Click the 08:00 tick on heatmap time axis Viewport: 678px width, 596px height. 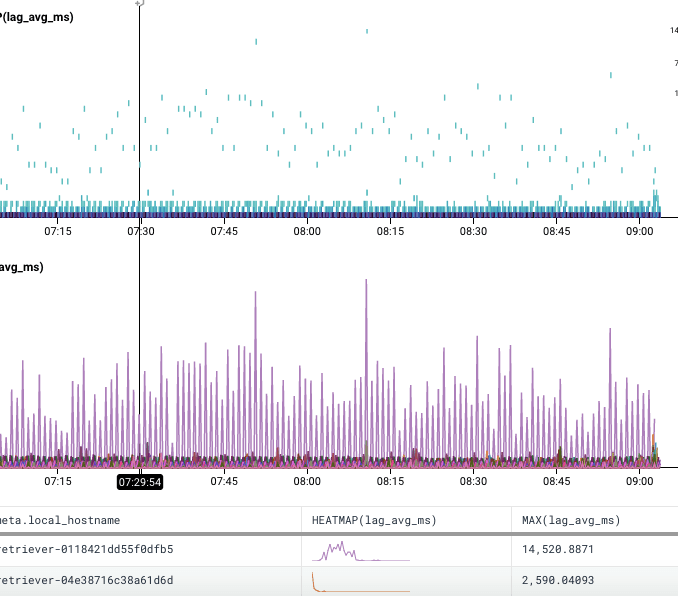pos(307,231)
